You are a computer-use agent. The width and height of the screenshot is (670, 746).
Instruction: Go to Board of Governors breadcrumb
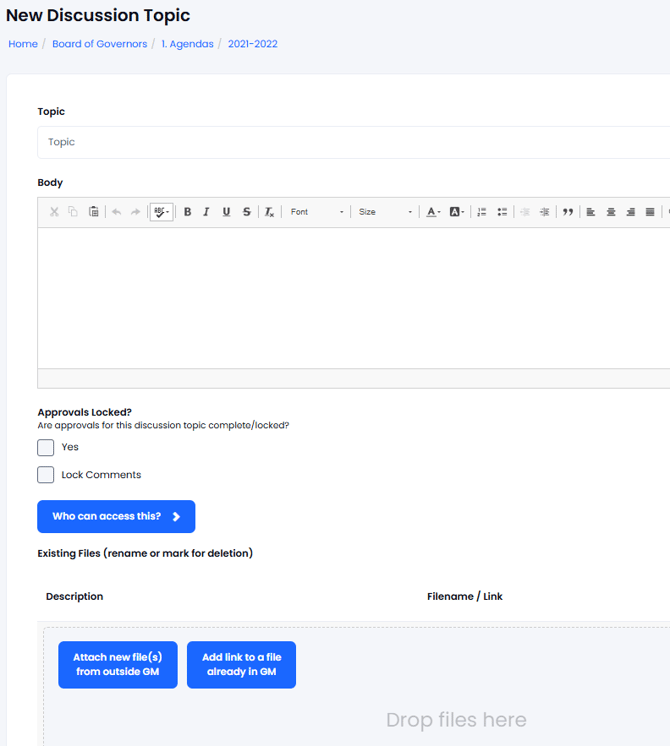click(99, 44)
